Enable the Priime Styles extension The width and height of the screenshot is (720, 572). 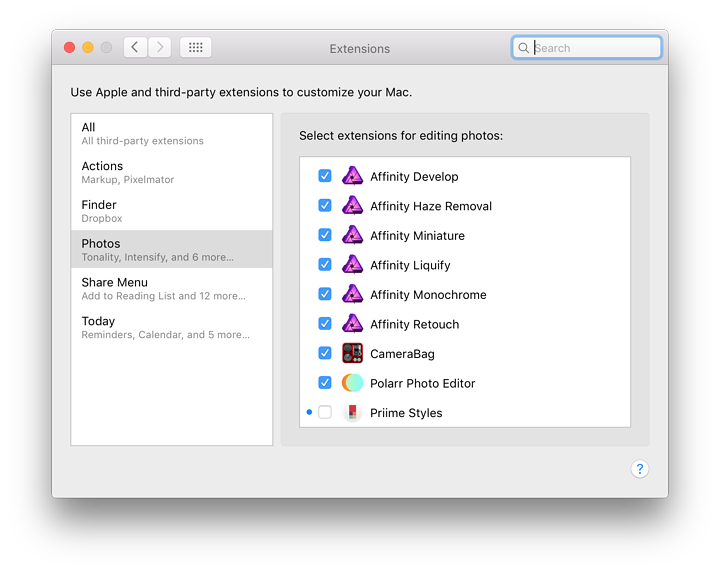(x=325, y=412)
